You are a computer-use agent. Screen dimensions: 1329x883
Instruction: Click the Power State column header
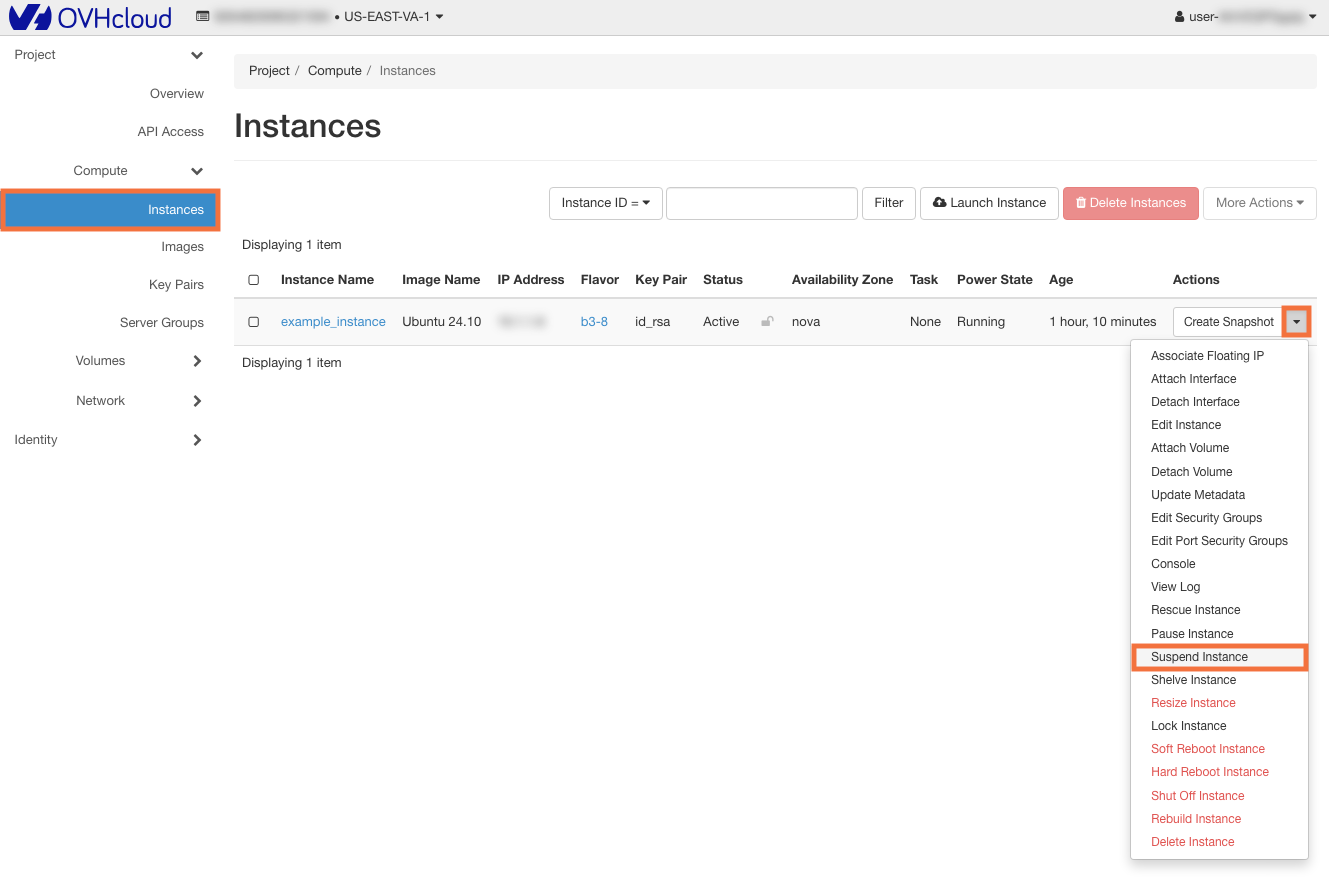995,280
